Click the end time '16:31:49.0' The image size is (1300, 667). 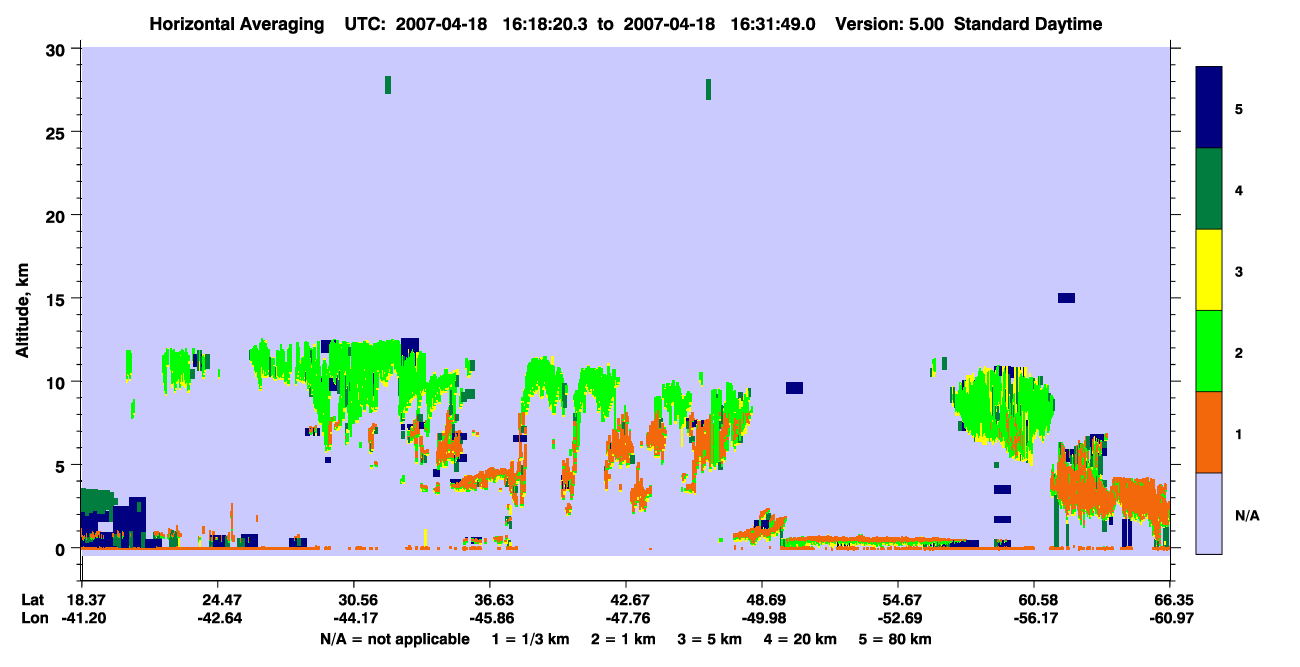point(775,24)
